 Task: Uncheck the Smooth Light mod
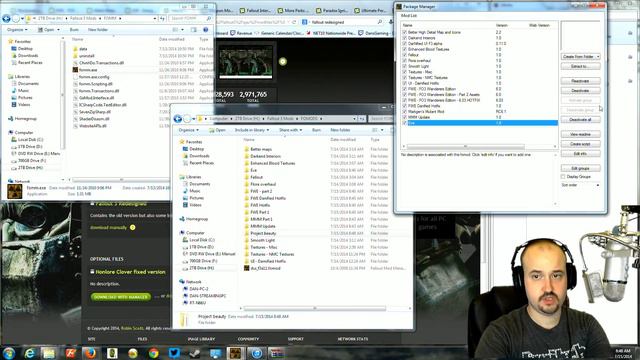click(404, 66)
